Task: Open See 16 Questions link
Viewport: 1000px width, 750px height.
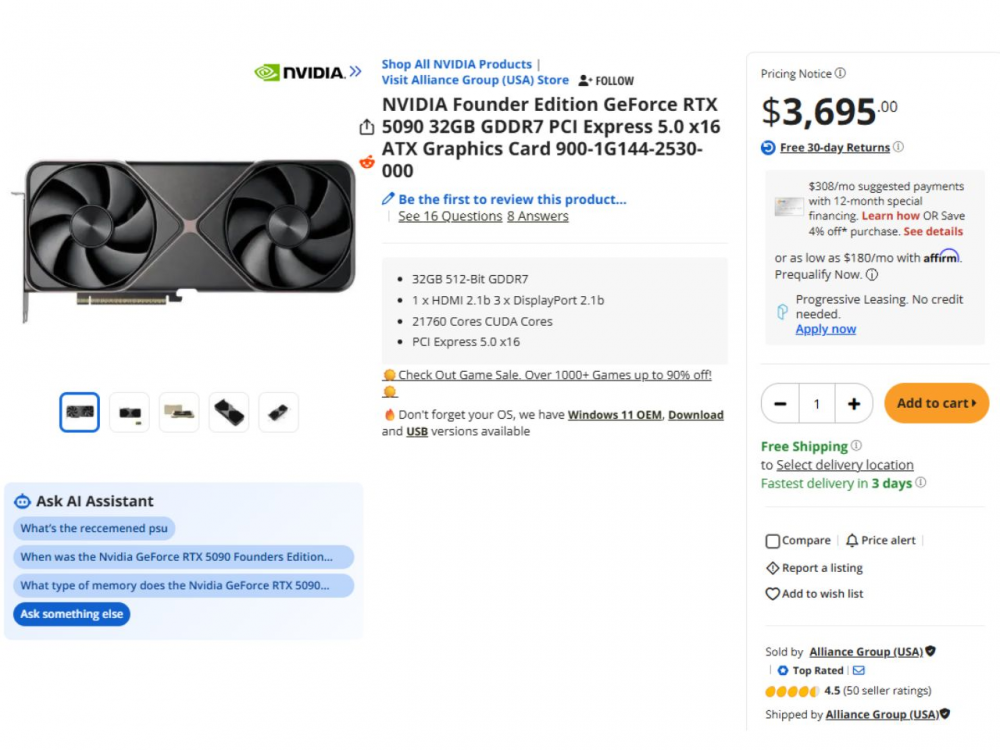Action: [x=450, y=216]
